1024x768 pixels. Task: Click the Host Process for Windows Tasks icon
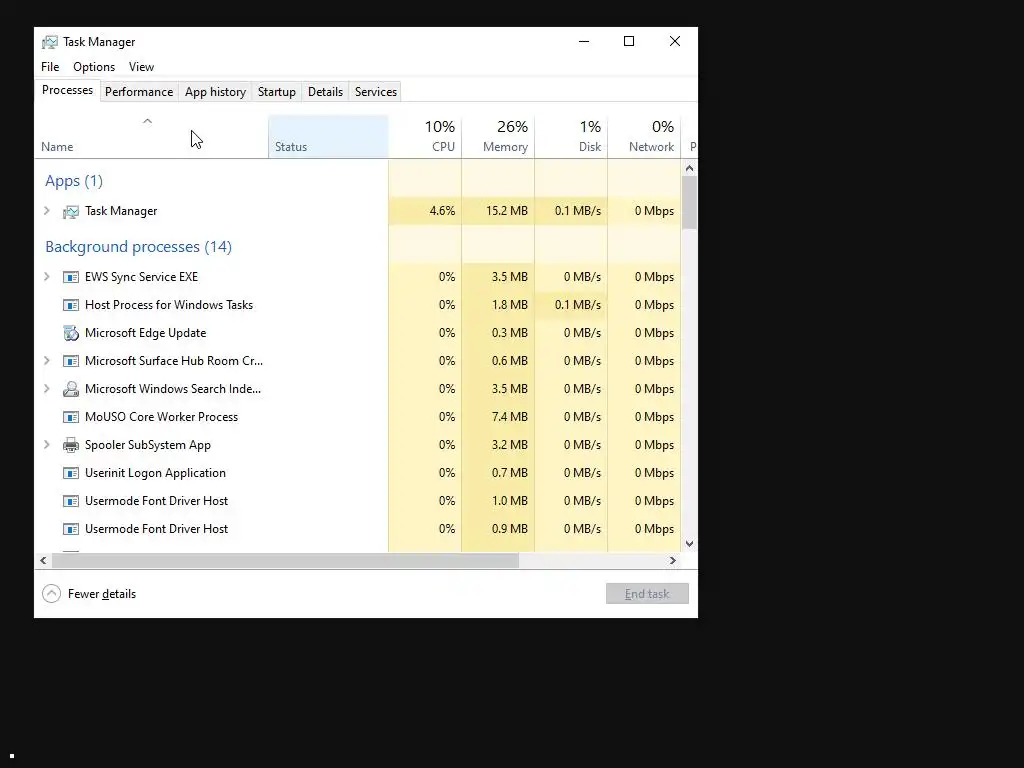[71, 305]
